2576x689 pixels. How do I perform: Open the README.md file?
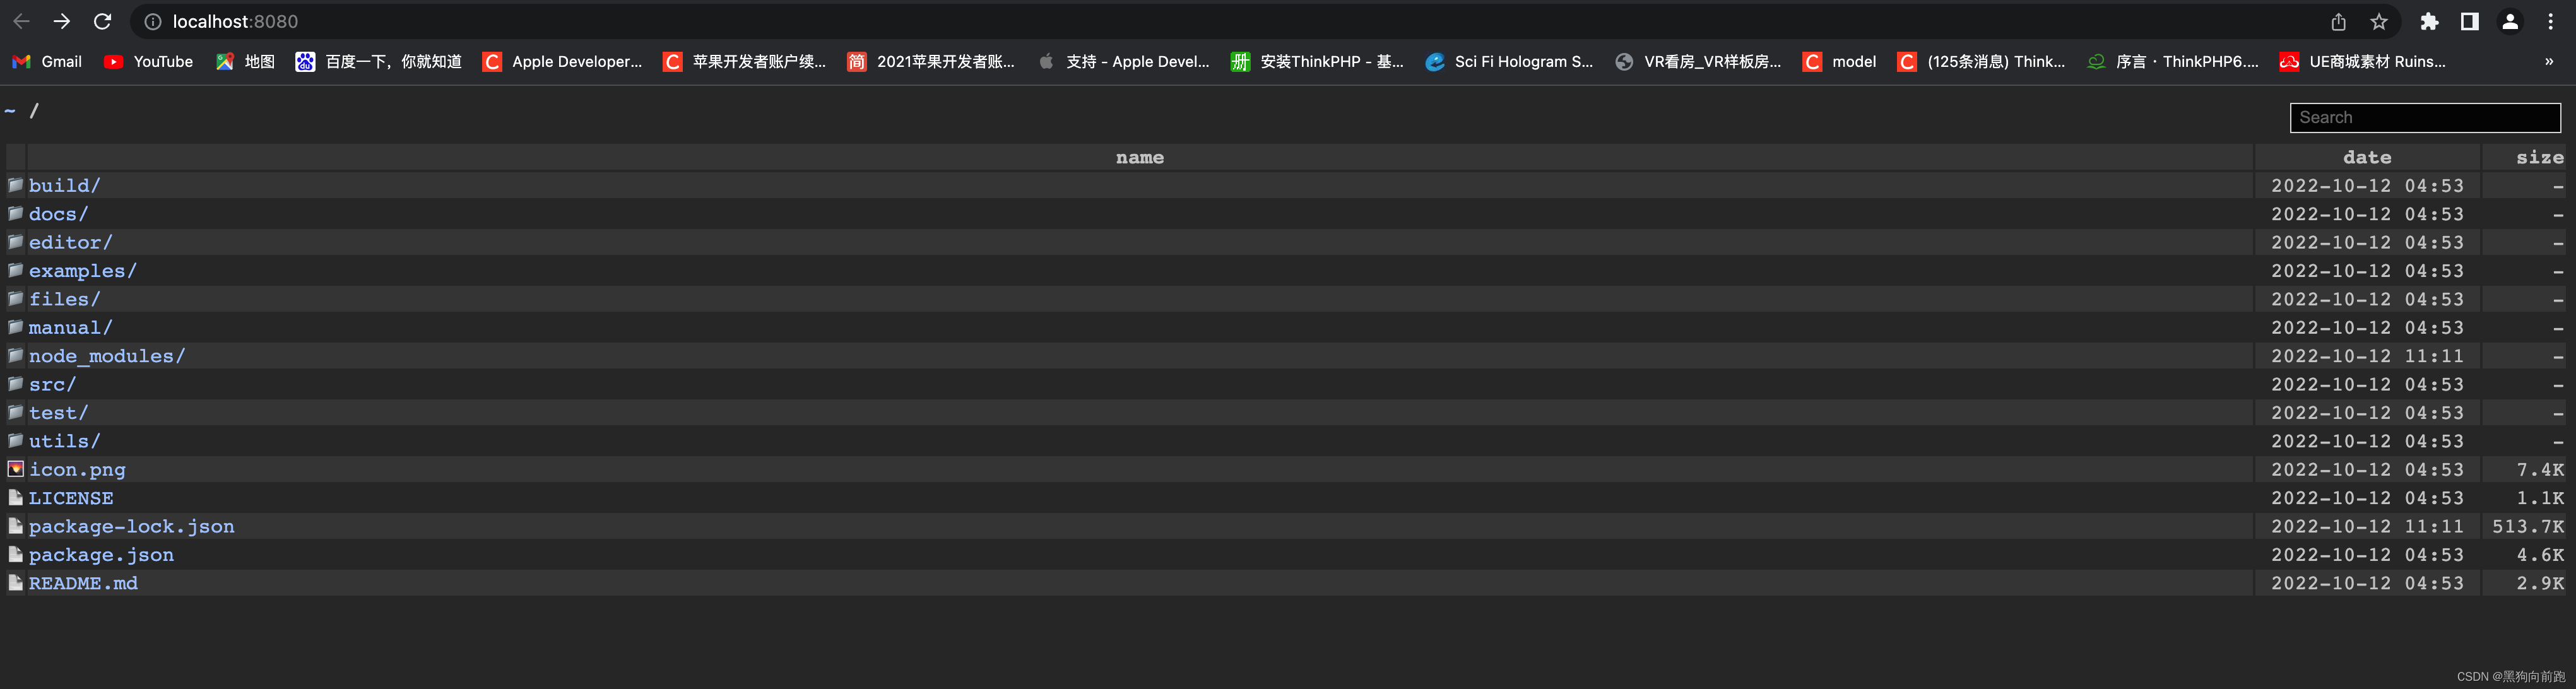coord(83,583)
